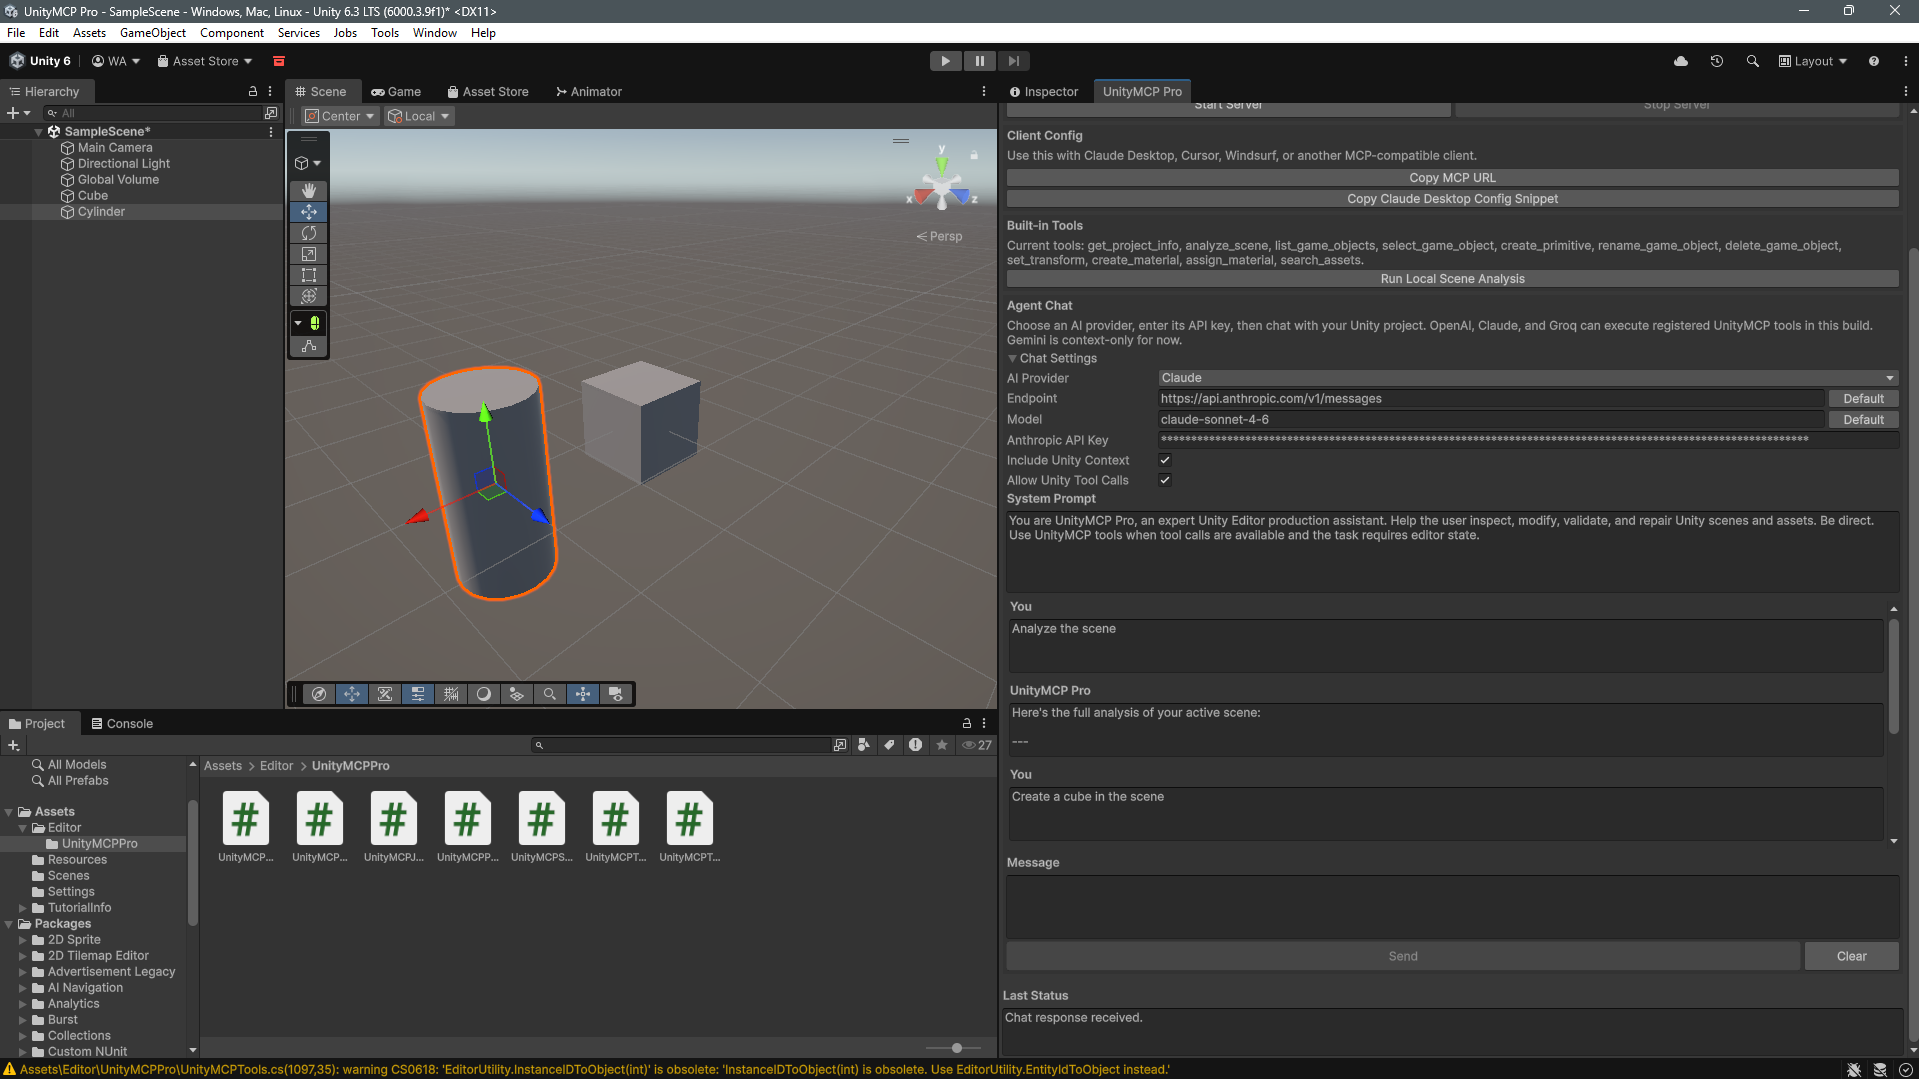Screen dimensions: 1919x1079
Task: Search by type in Project panel
Action: point(864,745)
